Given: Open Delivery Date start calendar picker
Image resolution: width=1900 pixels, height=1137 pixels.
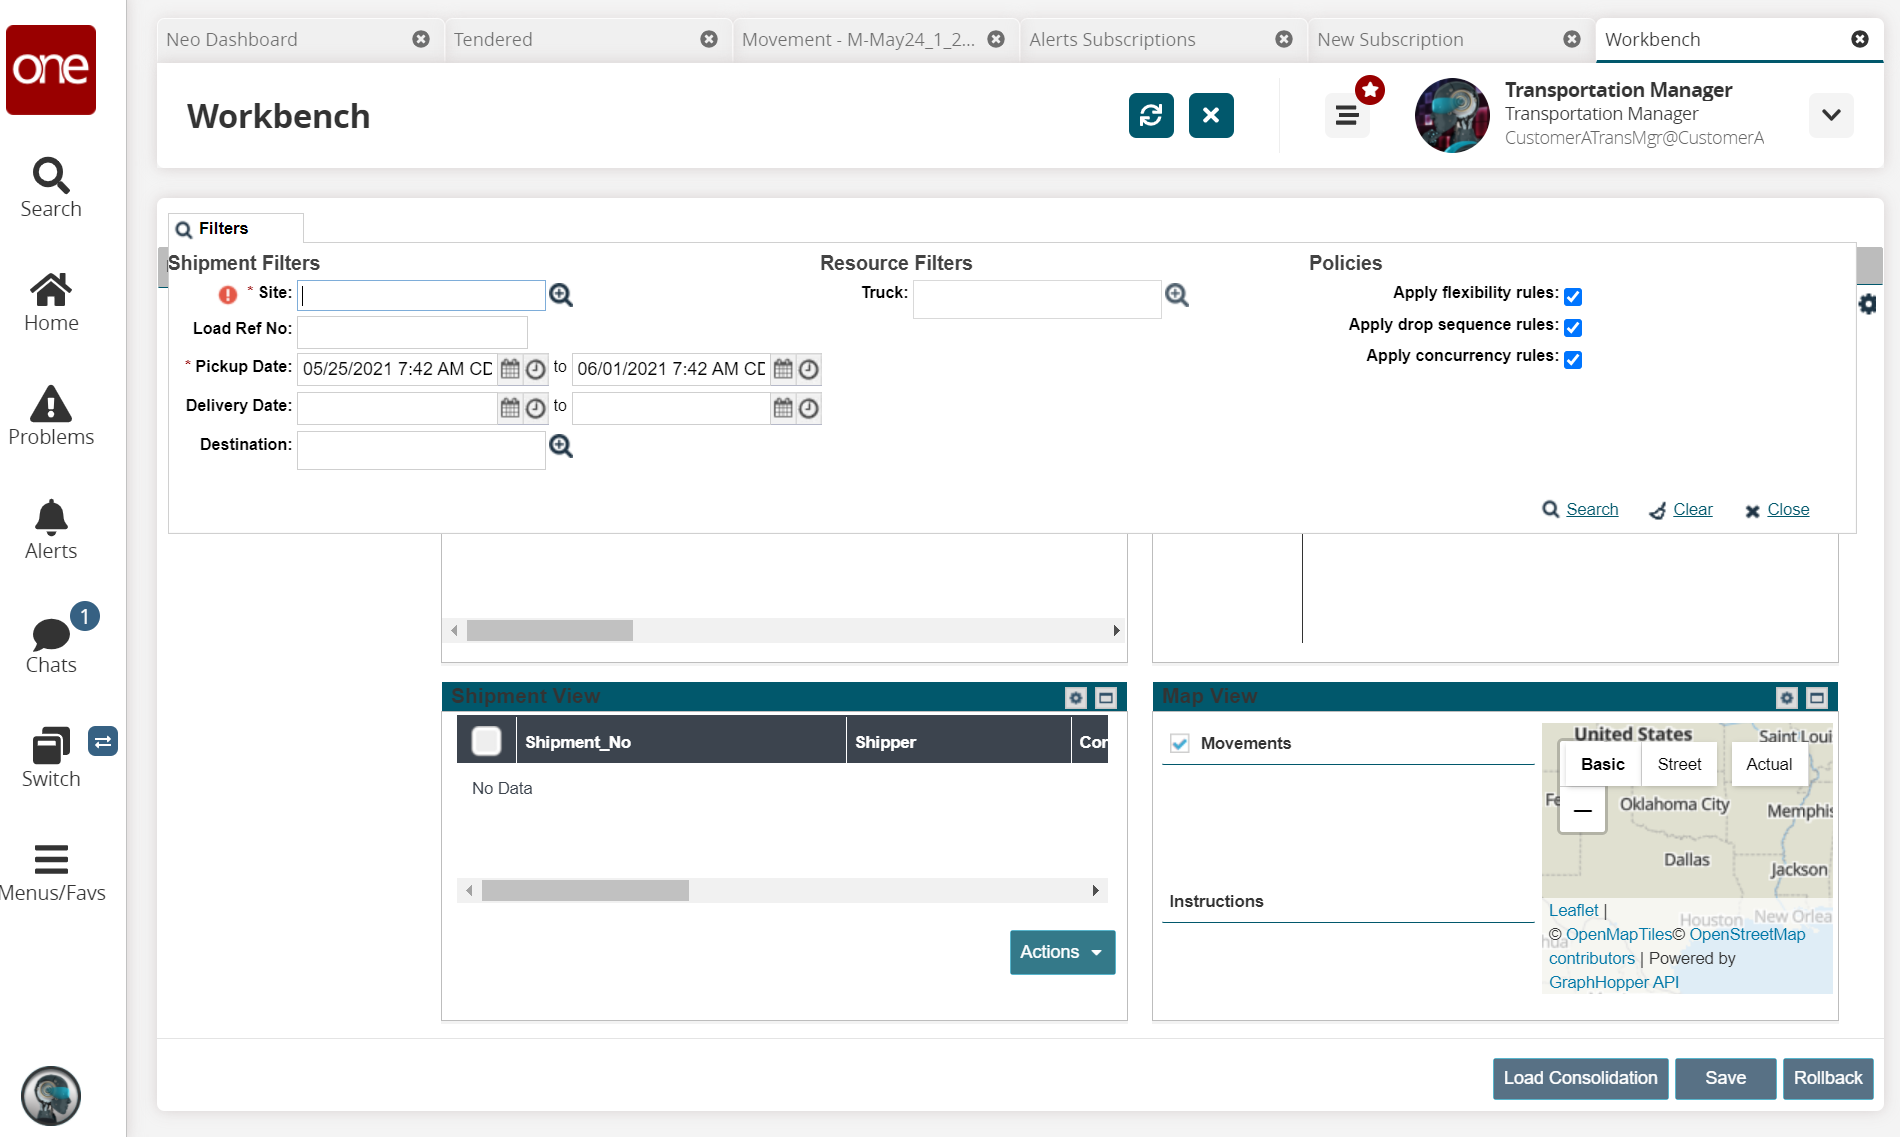Looking at the screenshot, I should 510,408.
